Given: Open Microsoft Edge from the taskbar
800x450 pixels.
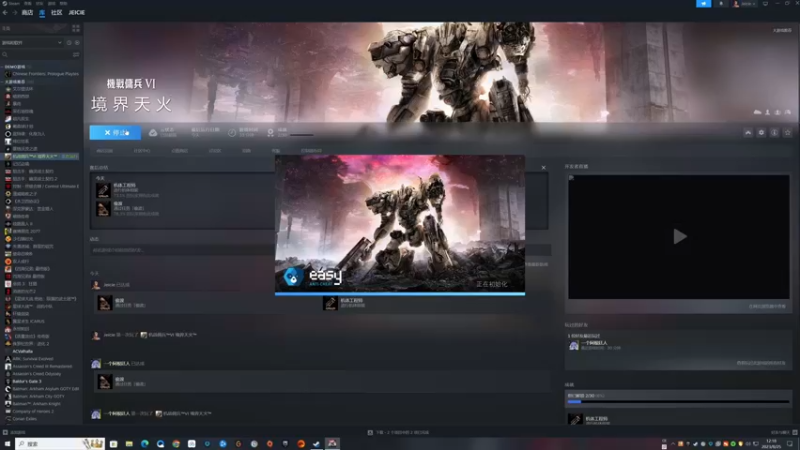Looking at the screenshot, I should point(145,444).
